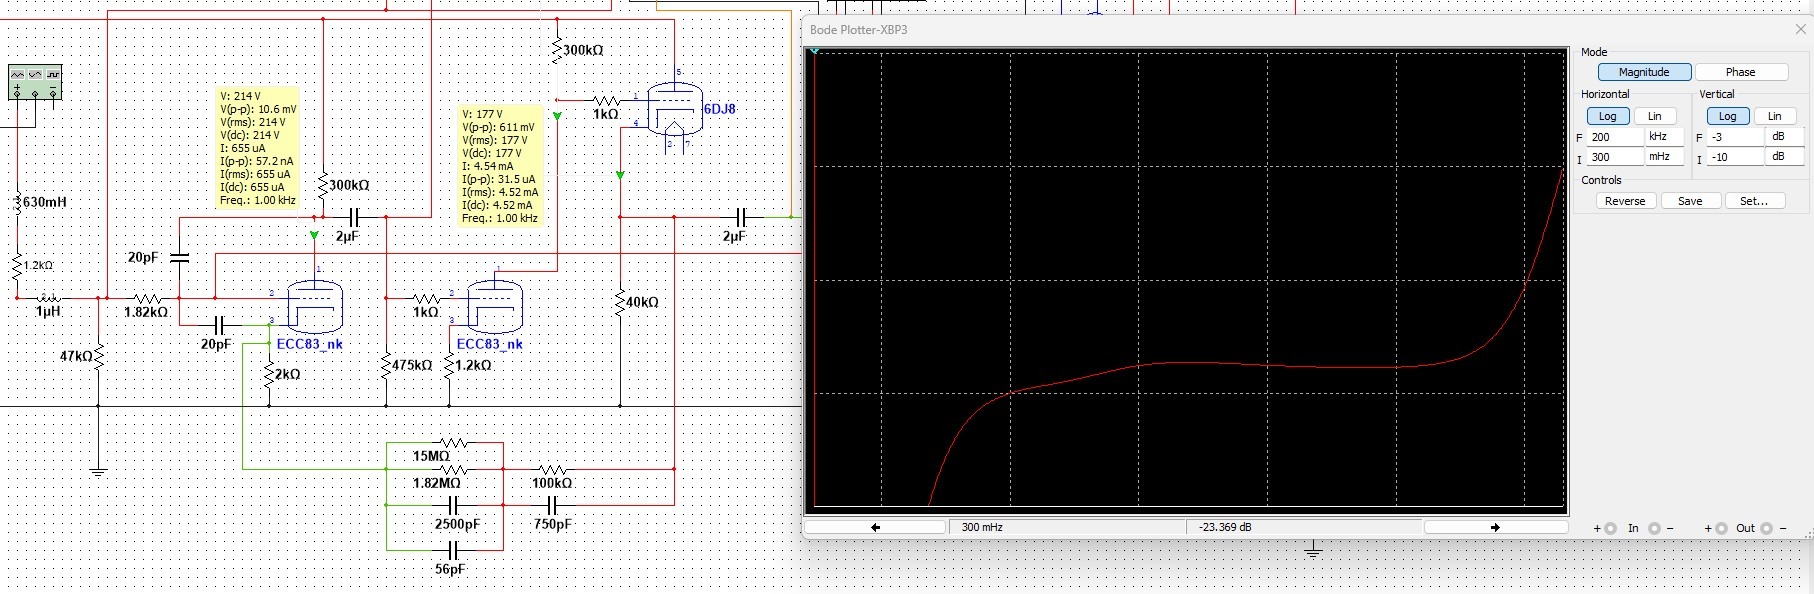The width and height of the screenshot is (1814, 594).
Task: Select the 56pF capacitor
Action: (x=453, y=550)
